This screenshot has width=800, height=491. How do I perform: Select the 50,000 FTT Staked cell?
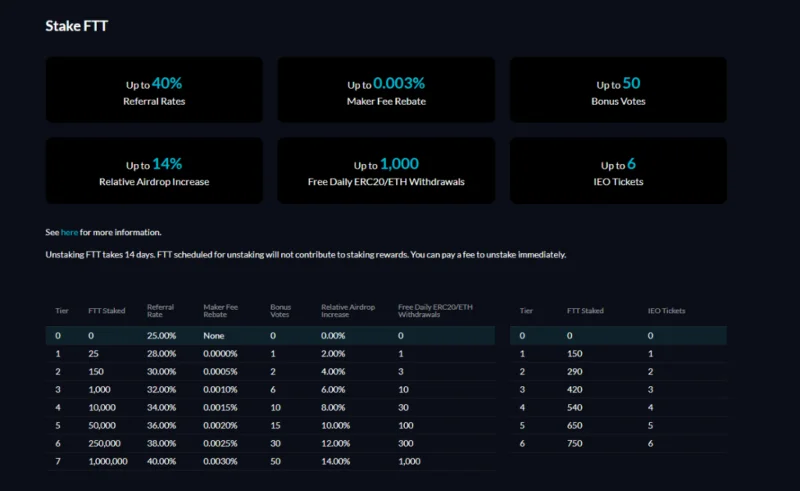pyautogui.click(x=102, y=425)
